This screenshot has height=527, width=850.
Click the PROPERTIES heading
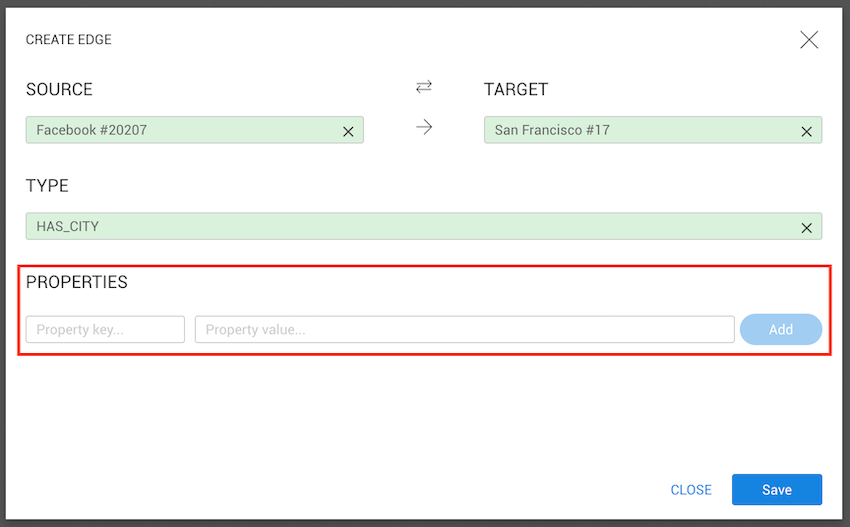pos(77,283)
